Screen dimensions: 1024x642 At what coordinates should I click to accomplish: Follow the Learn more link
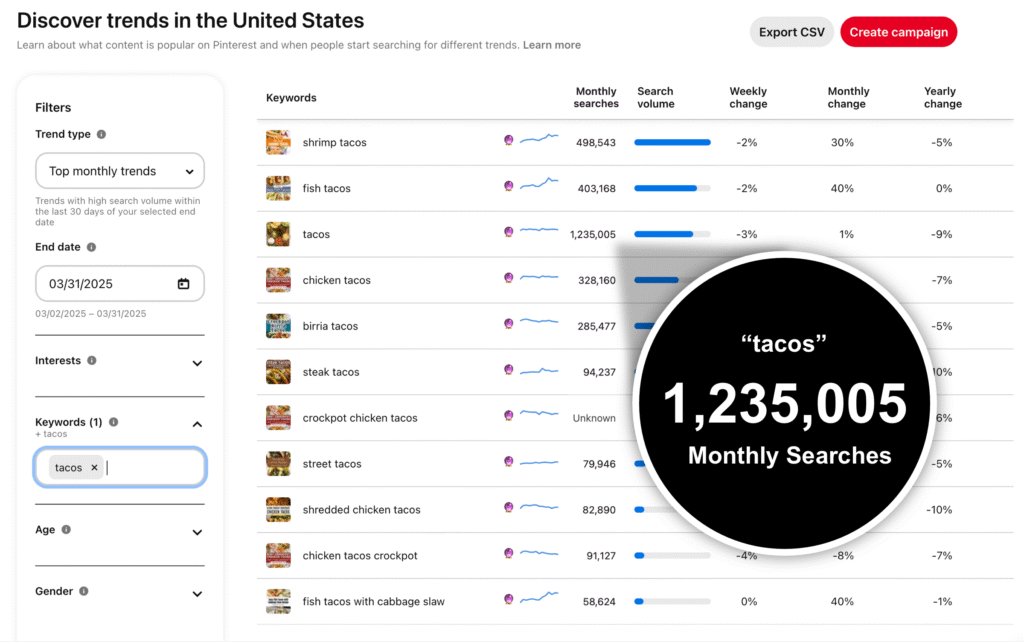point(551,45)
